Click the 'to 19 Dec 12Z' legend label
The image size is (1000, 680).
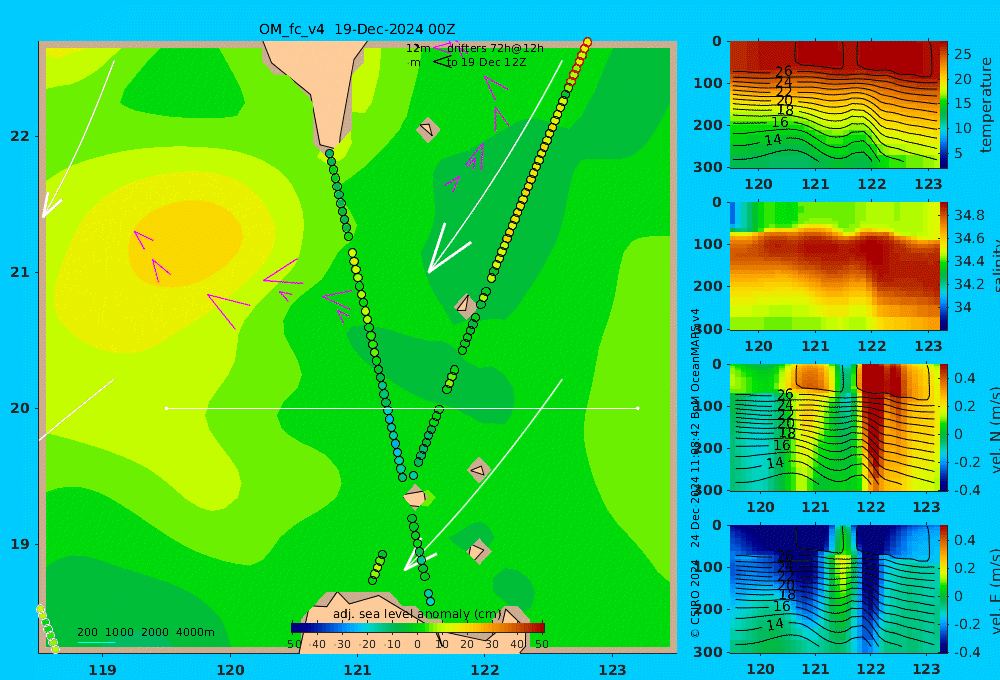tap(486, 63)
